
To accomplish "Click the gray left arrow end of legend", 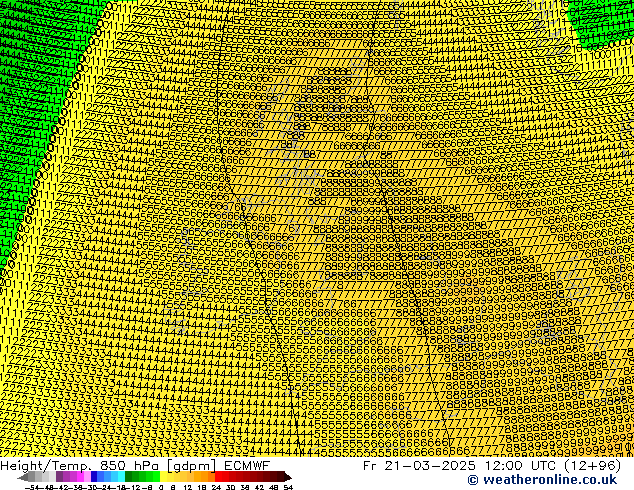I will 23,477.
